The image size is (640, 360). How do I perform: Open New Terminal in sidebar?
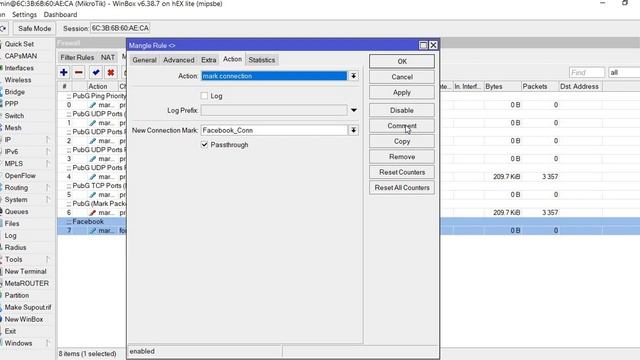(x=25, y=271)
